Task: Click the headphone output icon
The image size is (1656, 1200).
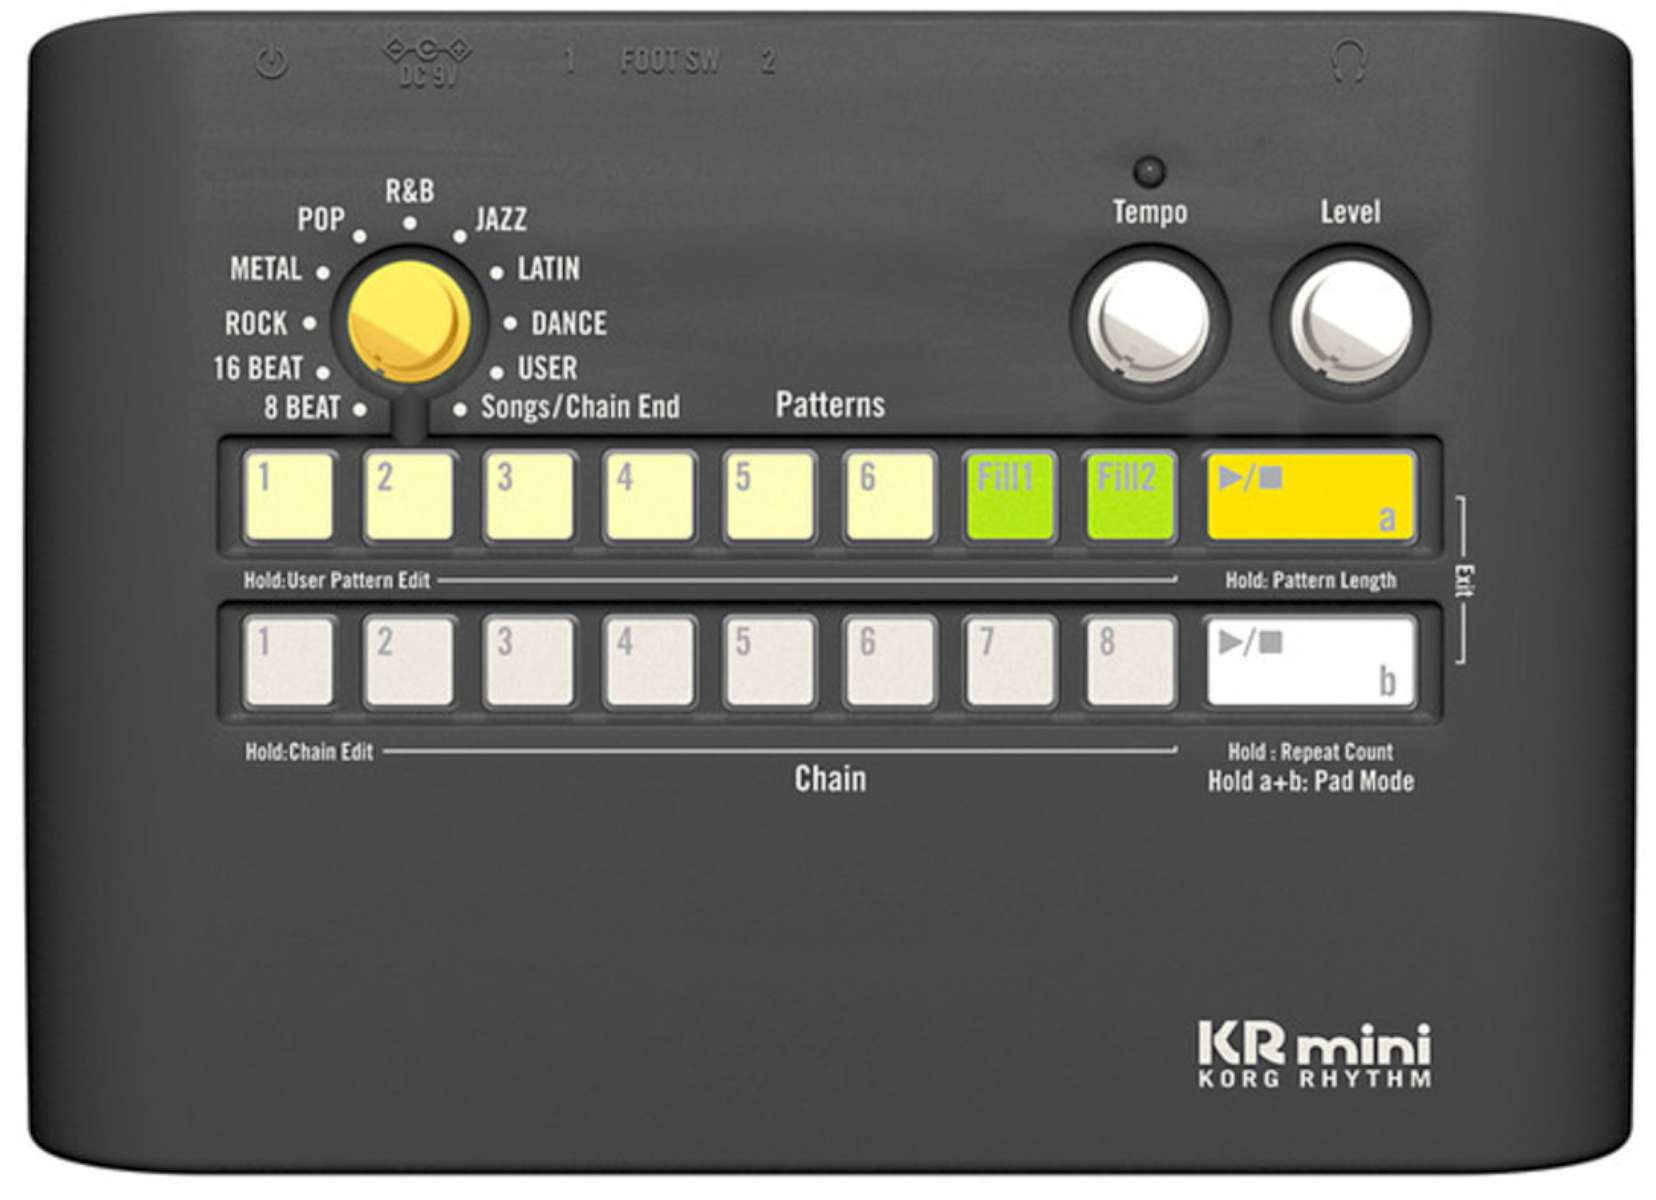Action: click(x=1352, y=60)
